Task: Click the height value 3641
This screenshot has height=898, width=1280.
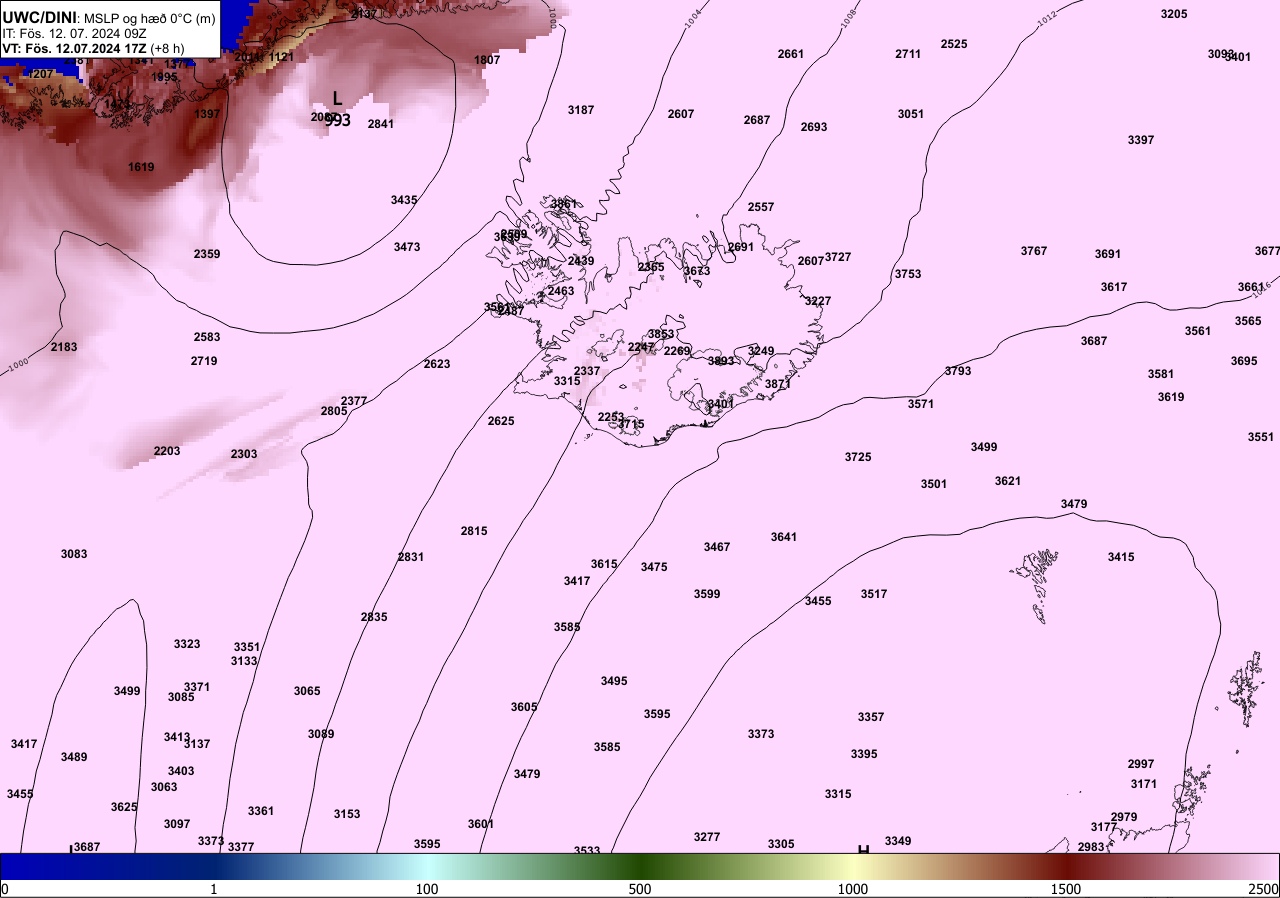Action: [784, 537]
